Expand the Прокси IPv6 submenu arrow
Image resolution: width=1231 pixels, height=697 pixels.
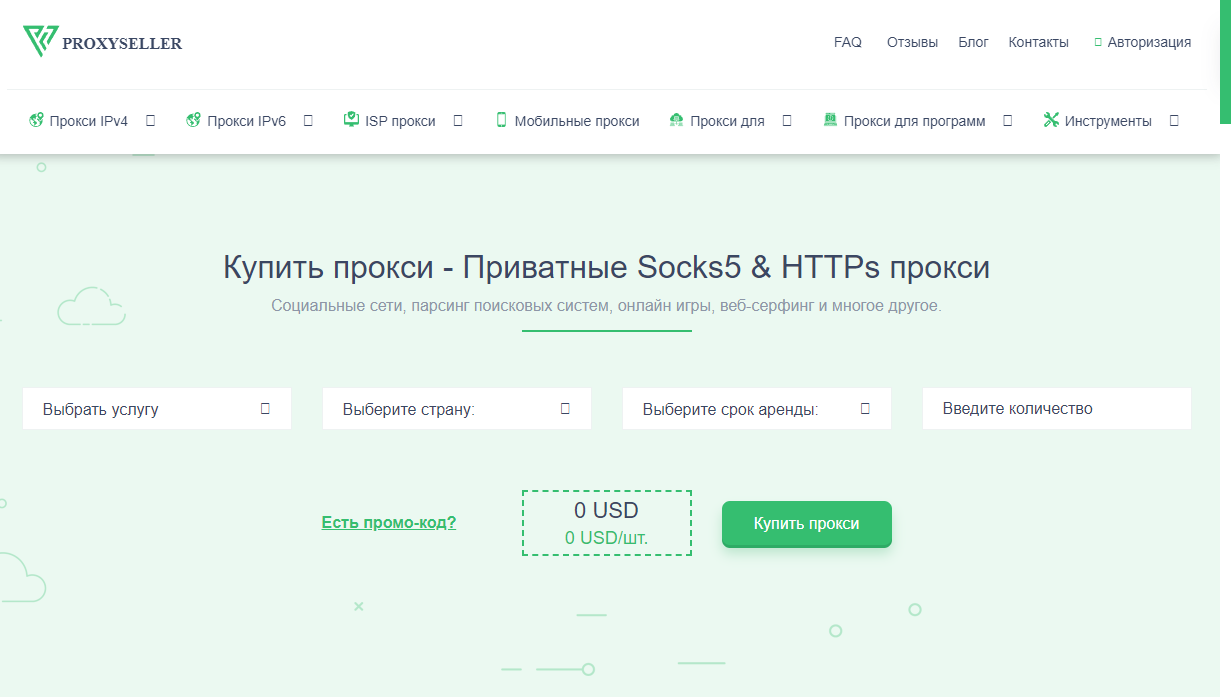pyautogui.click(x=308, y=120)
